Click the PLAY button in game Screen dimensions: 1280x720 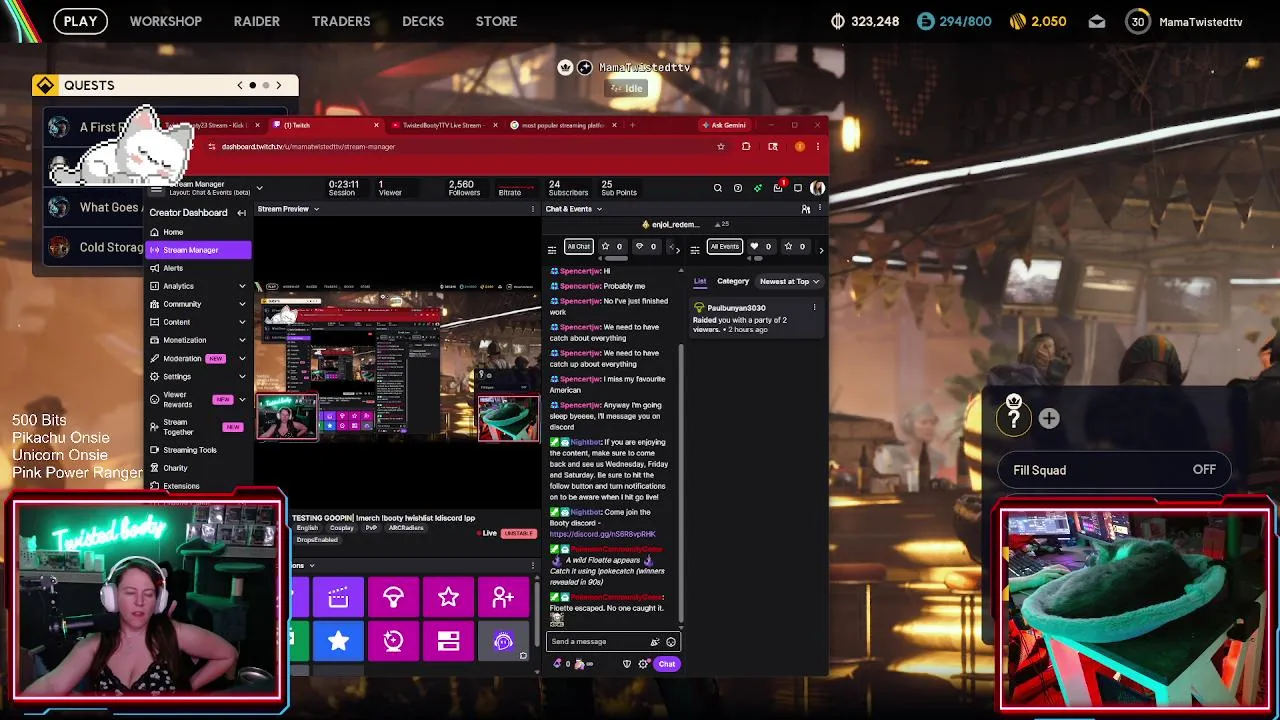point(81,21)
